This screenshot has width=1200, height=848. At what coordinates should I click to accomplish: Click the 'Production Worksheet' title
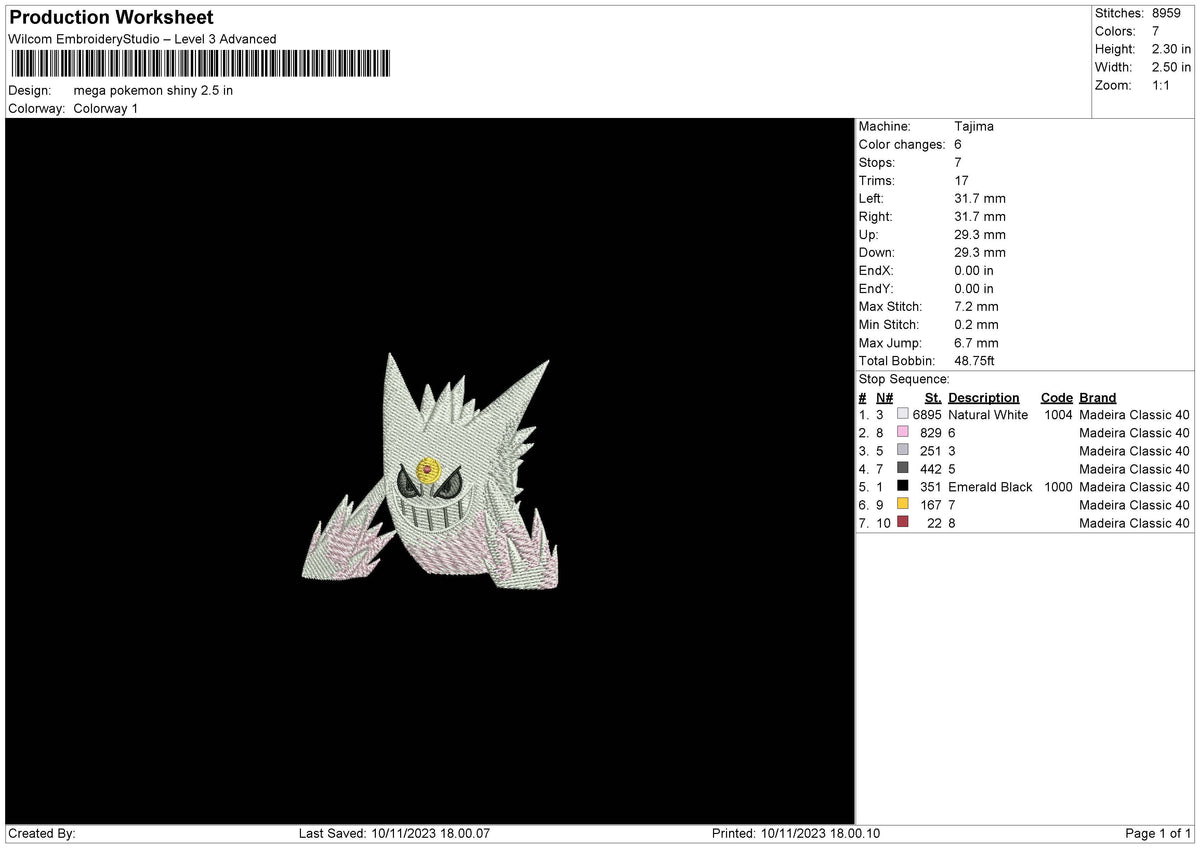point(111,18)
